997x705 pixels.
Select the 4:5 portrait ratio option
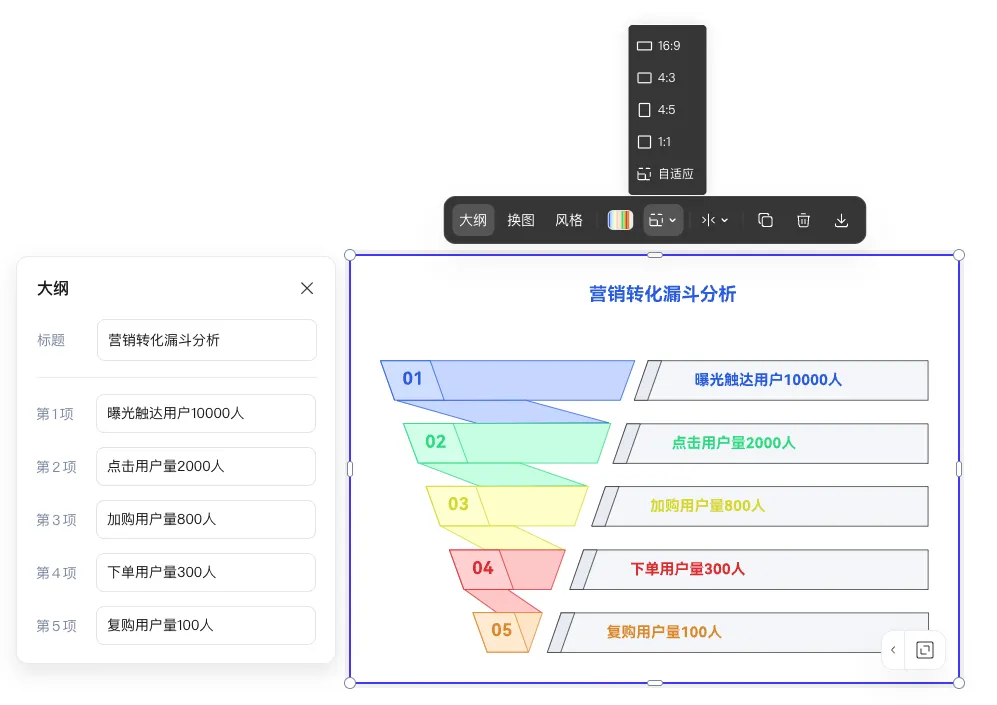point(667,110)
